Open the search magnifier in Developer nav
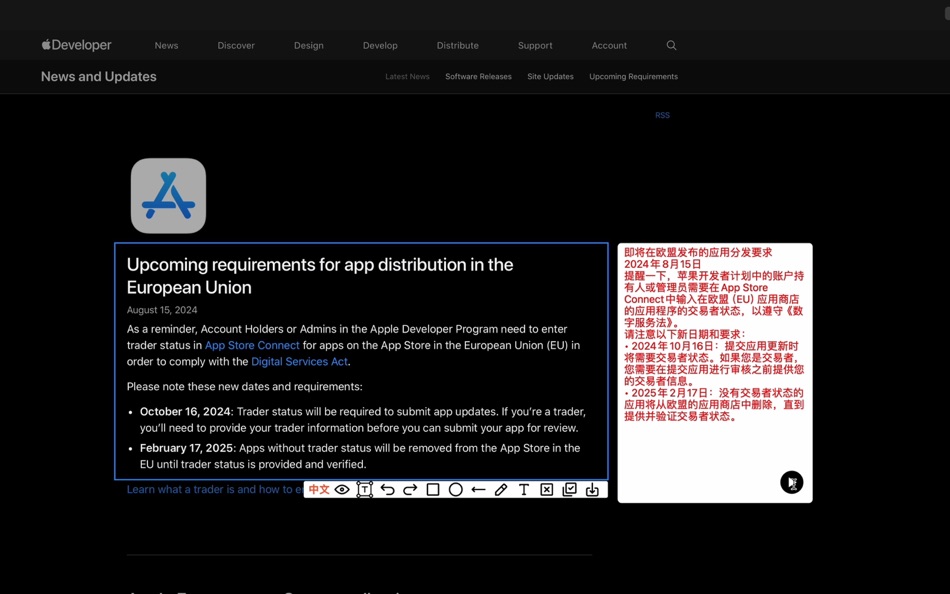The height and width of the screenshot is (594, 950). click(x=671, y=45)
